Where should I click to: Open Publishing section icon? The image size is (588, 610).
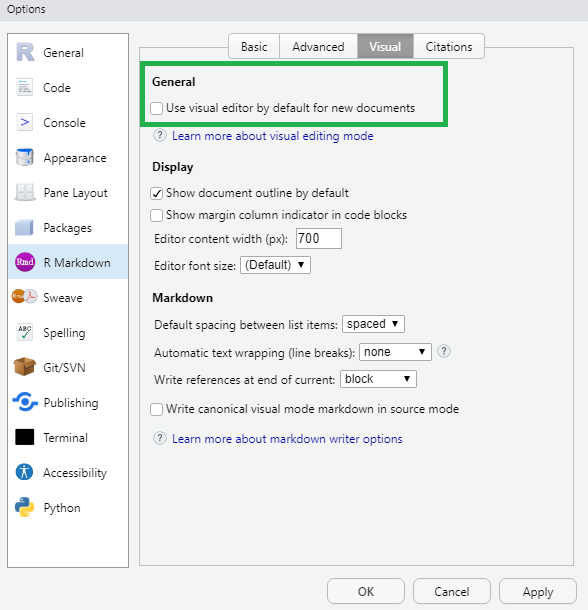tap(25, 402)
